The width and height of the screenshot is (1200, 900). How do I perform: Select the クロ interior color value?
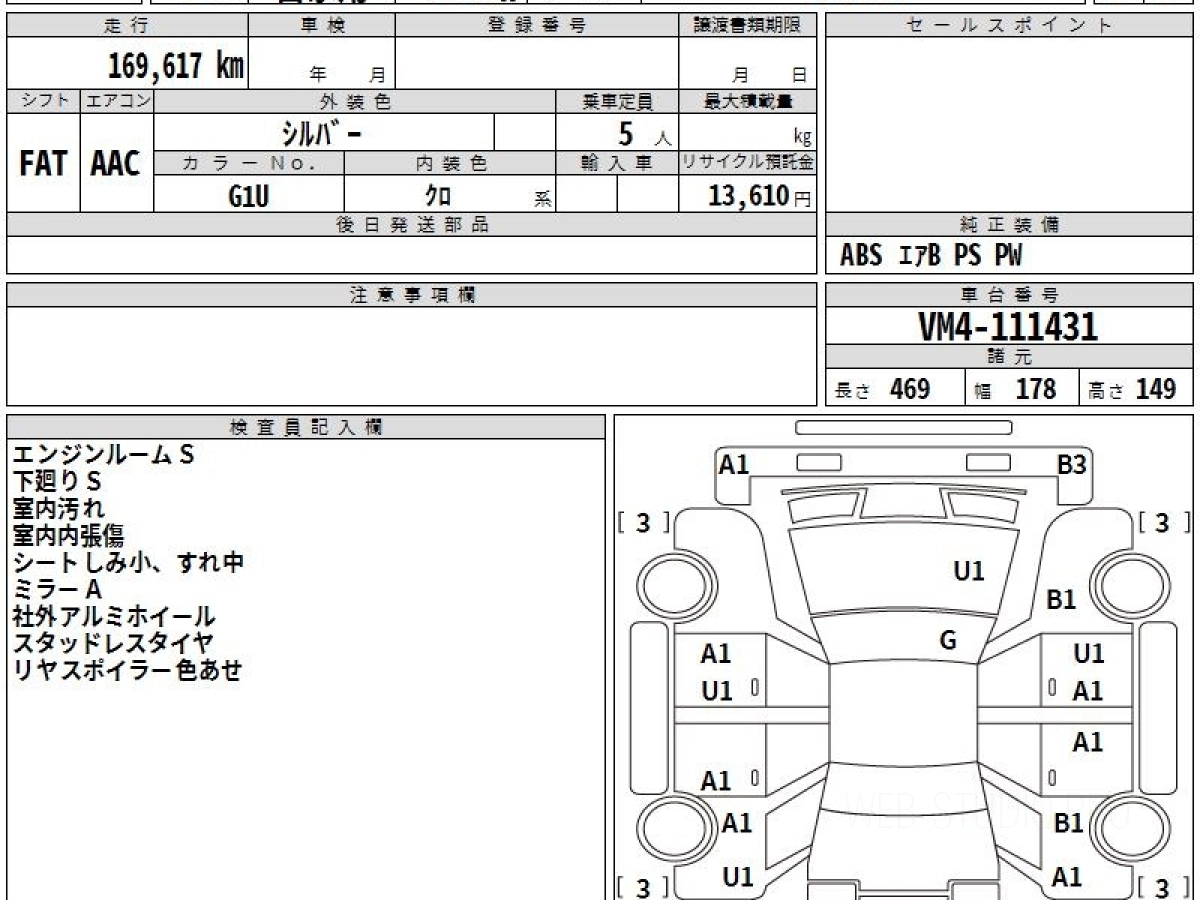438,196
